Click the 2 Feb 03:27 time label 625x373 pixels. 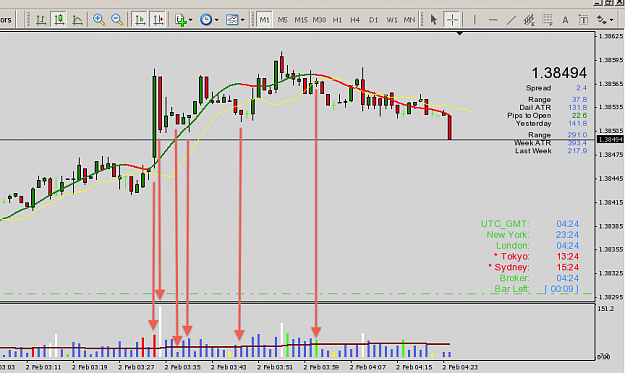[x=136, y=367]
